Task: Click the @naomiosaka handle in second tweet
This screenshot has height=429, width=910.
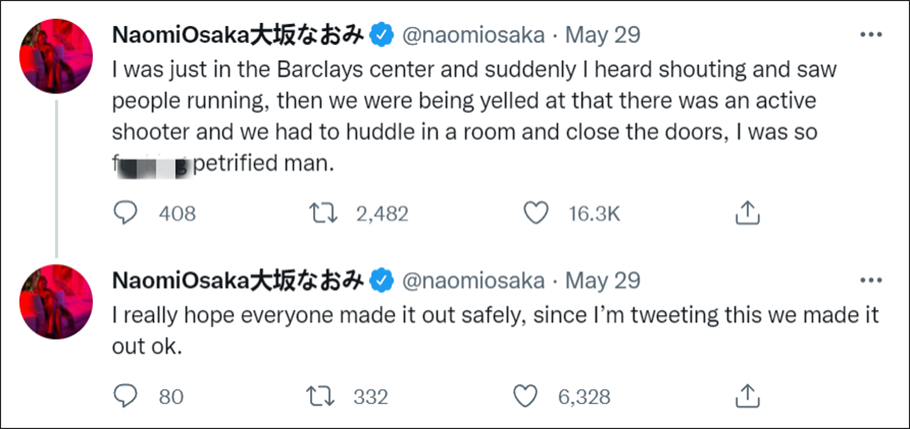Action: [x=473, y=279]
